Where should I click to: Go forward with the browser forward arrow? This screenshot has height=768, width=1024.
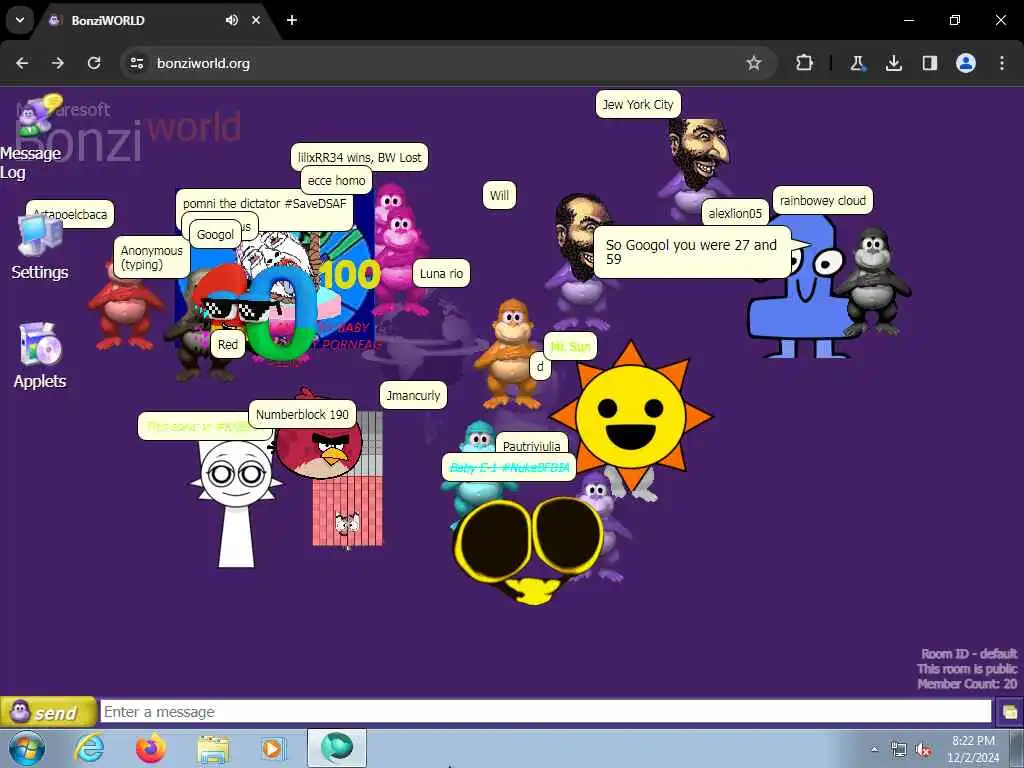(58, 63)
